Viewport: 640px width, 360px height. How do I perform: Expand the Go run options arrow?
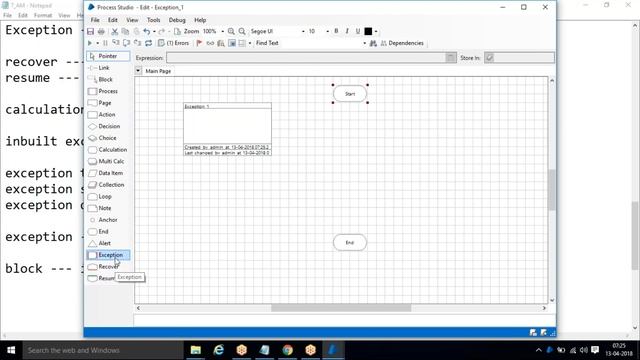pos(97,43)
